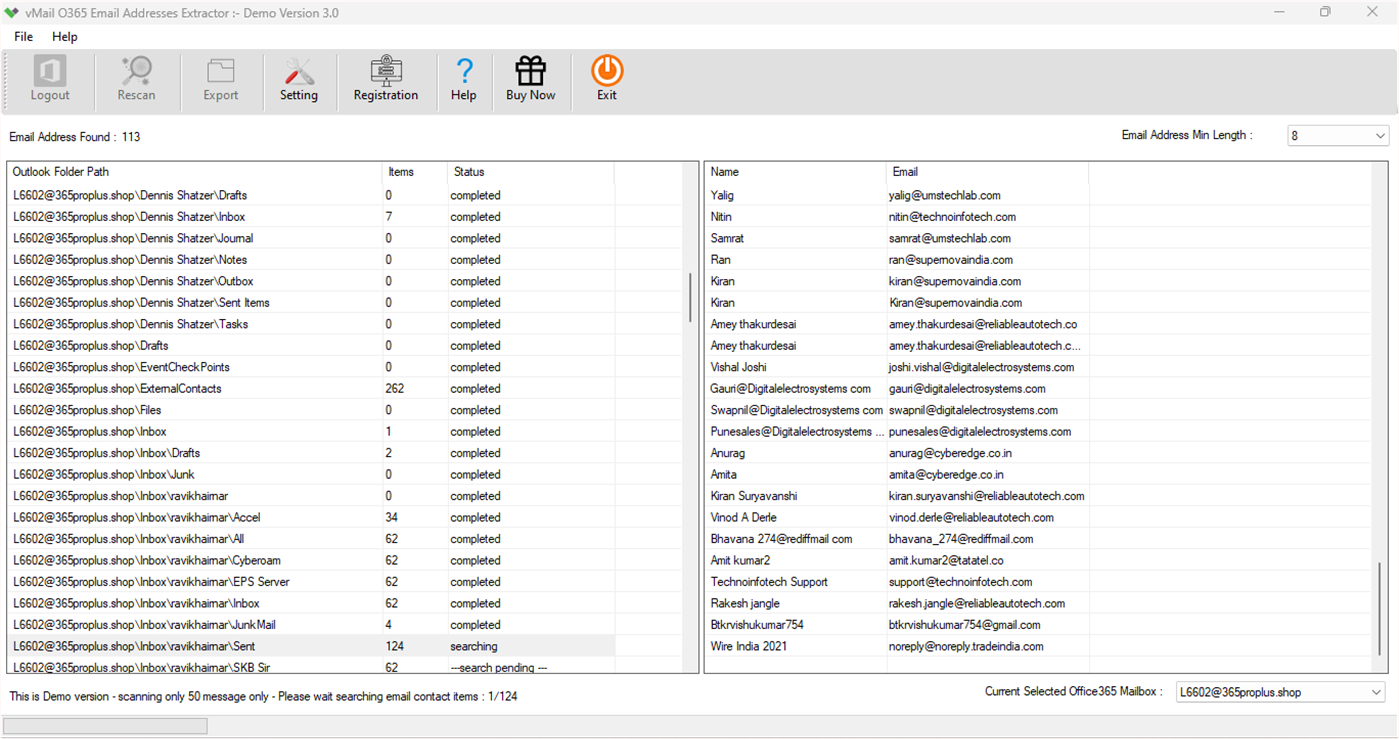The height and width of the screenshot is (739, 1399).
Task: Select the swapnil@digitalelectrosystems.com email
Action: tap(973, 410)
